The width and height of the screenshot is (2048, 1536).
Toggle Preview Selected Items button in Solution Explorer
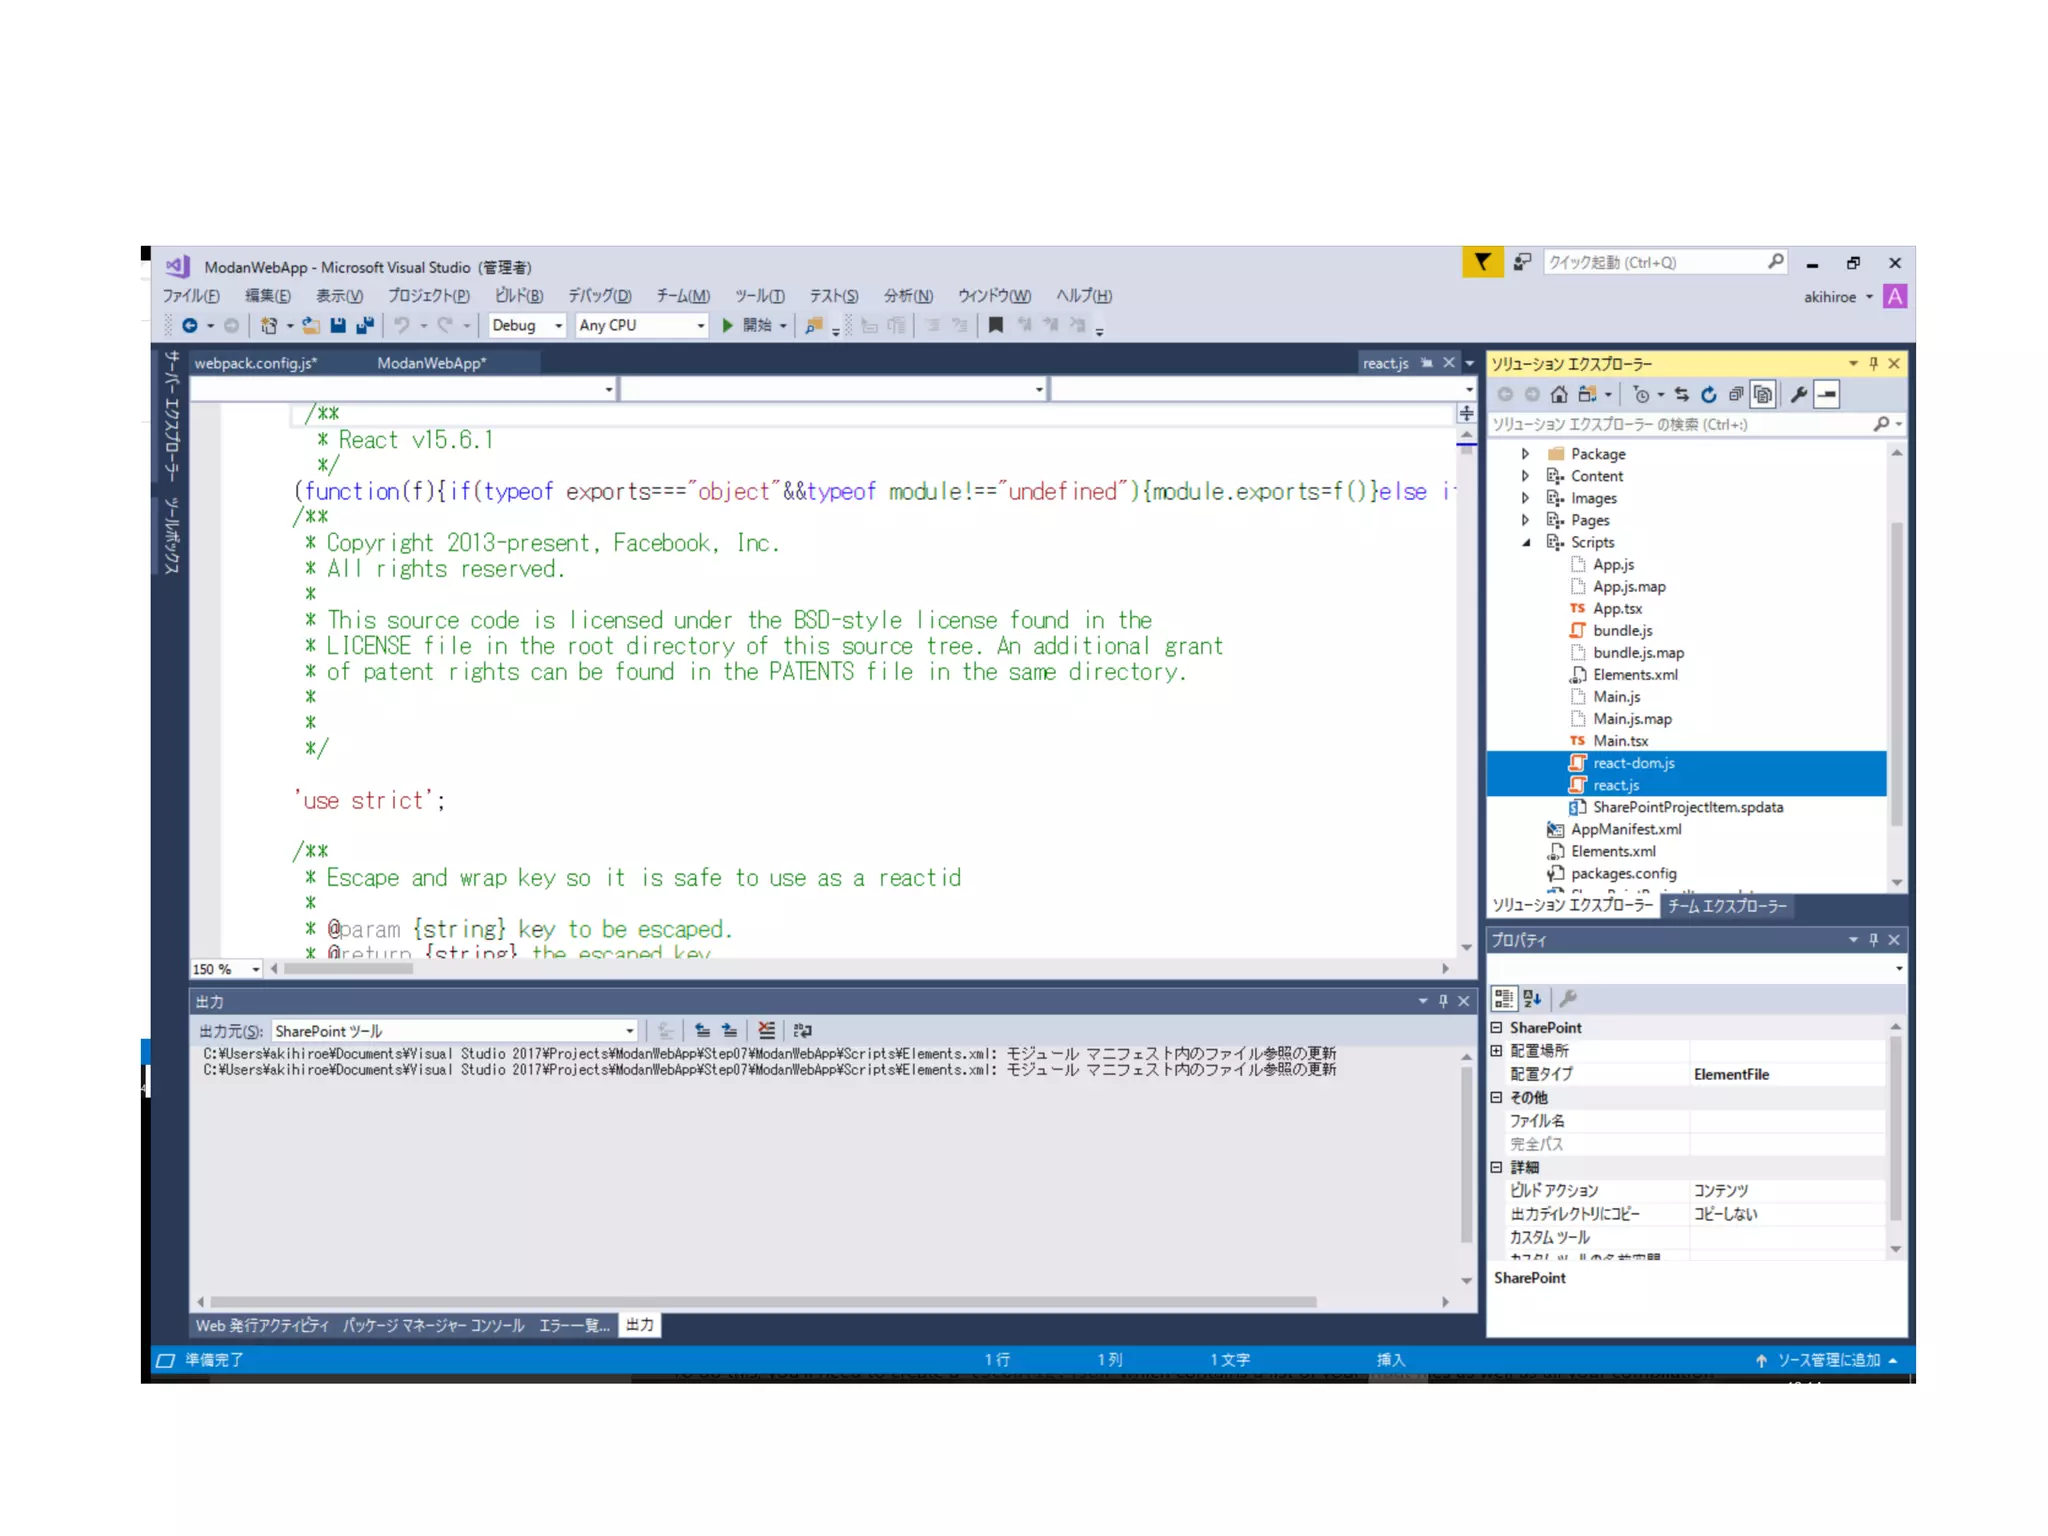(x=1827, y=395)
